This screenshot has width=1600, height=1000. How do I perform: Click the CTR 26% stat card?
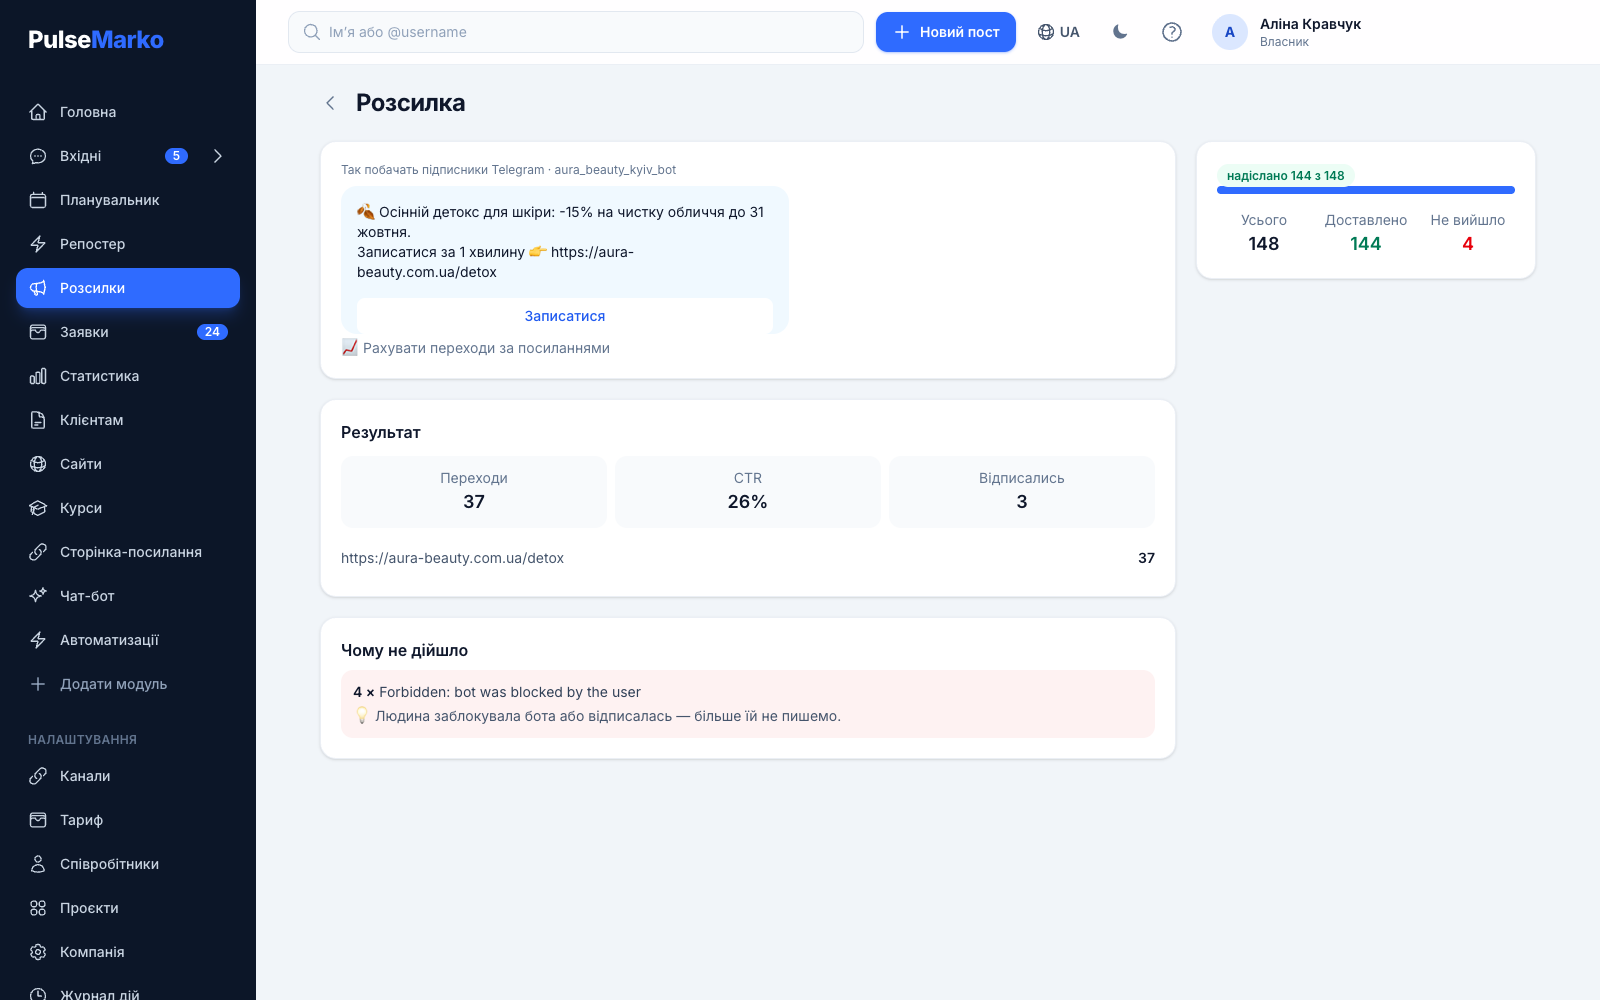[x=748, y=492]
